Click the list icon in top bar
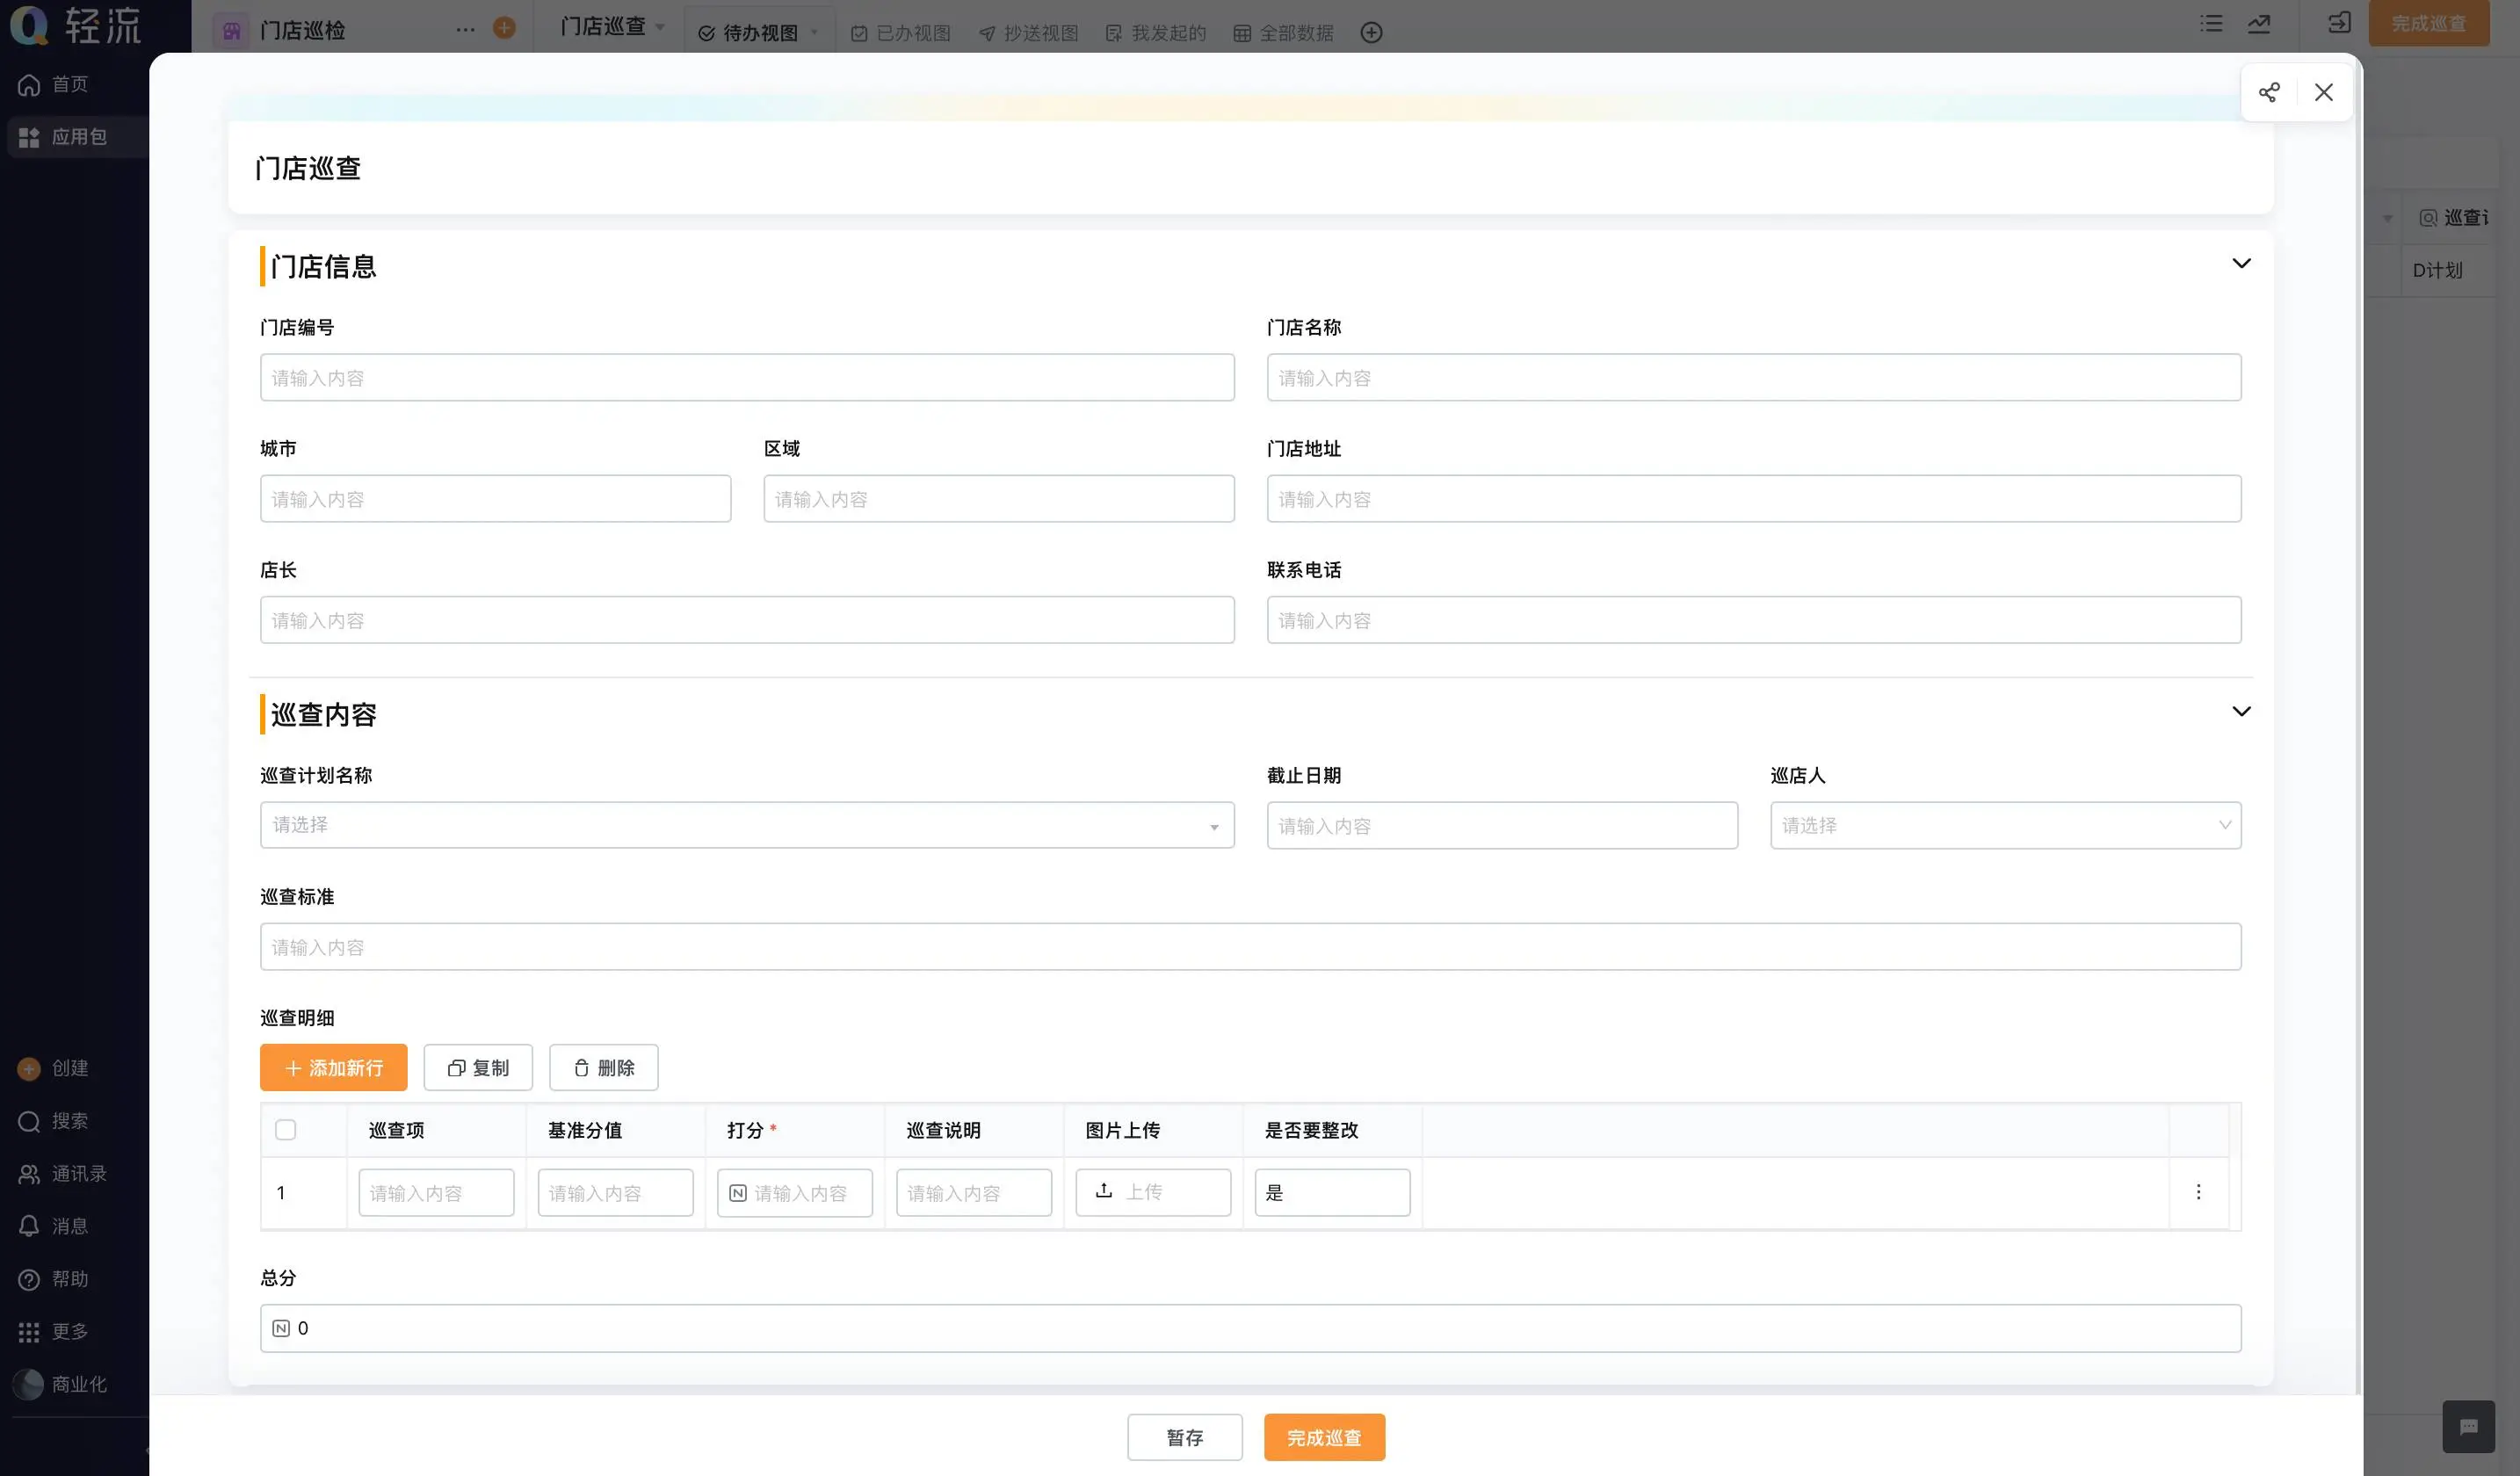This screenshot has width=2520, height=1476. click(x=2211, y=23)
